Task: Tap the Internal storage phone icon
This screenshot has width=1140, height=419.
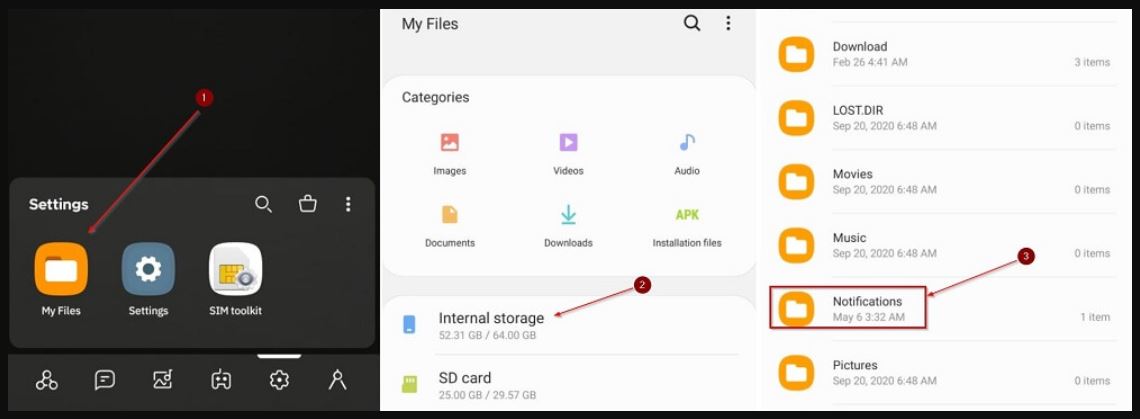Action: 409,324
